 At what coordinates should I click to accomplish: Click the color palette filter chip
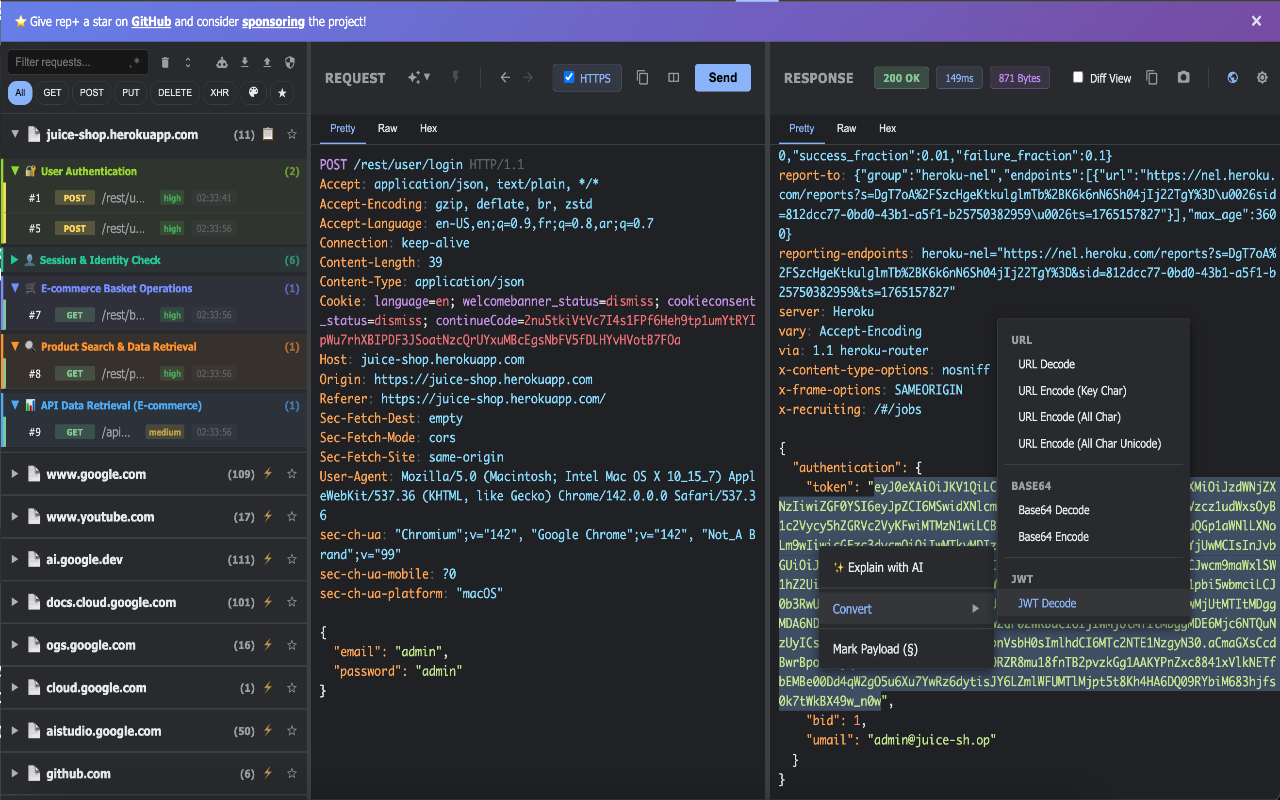click(253, 93)
